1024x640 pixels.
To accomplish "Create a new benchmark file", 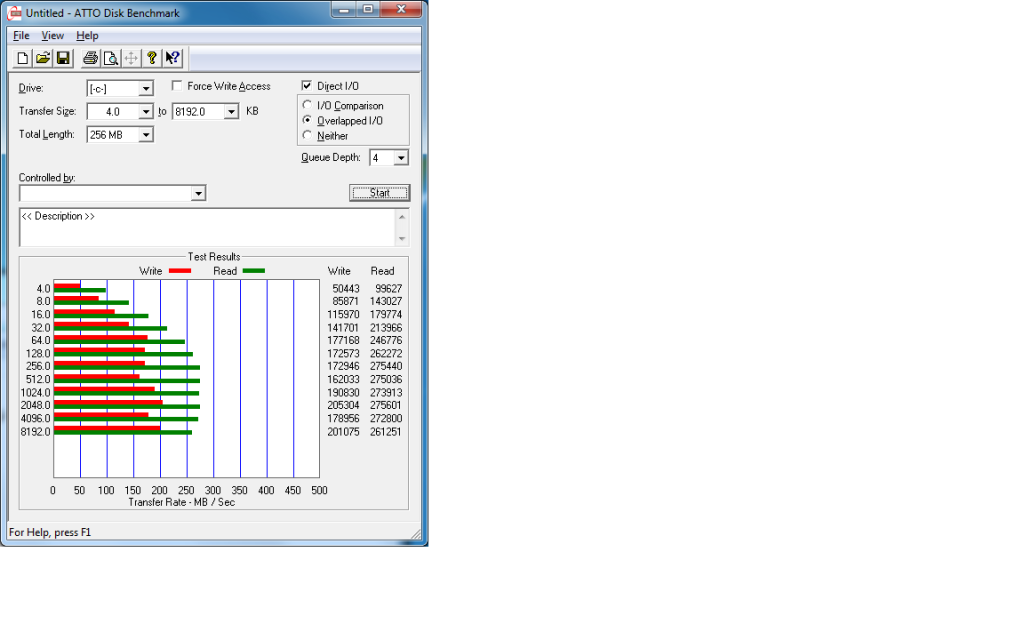I will (22, 58).
